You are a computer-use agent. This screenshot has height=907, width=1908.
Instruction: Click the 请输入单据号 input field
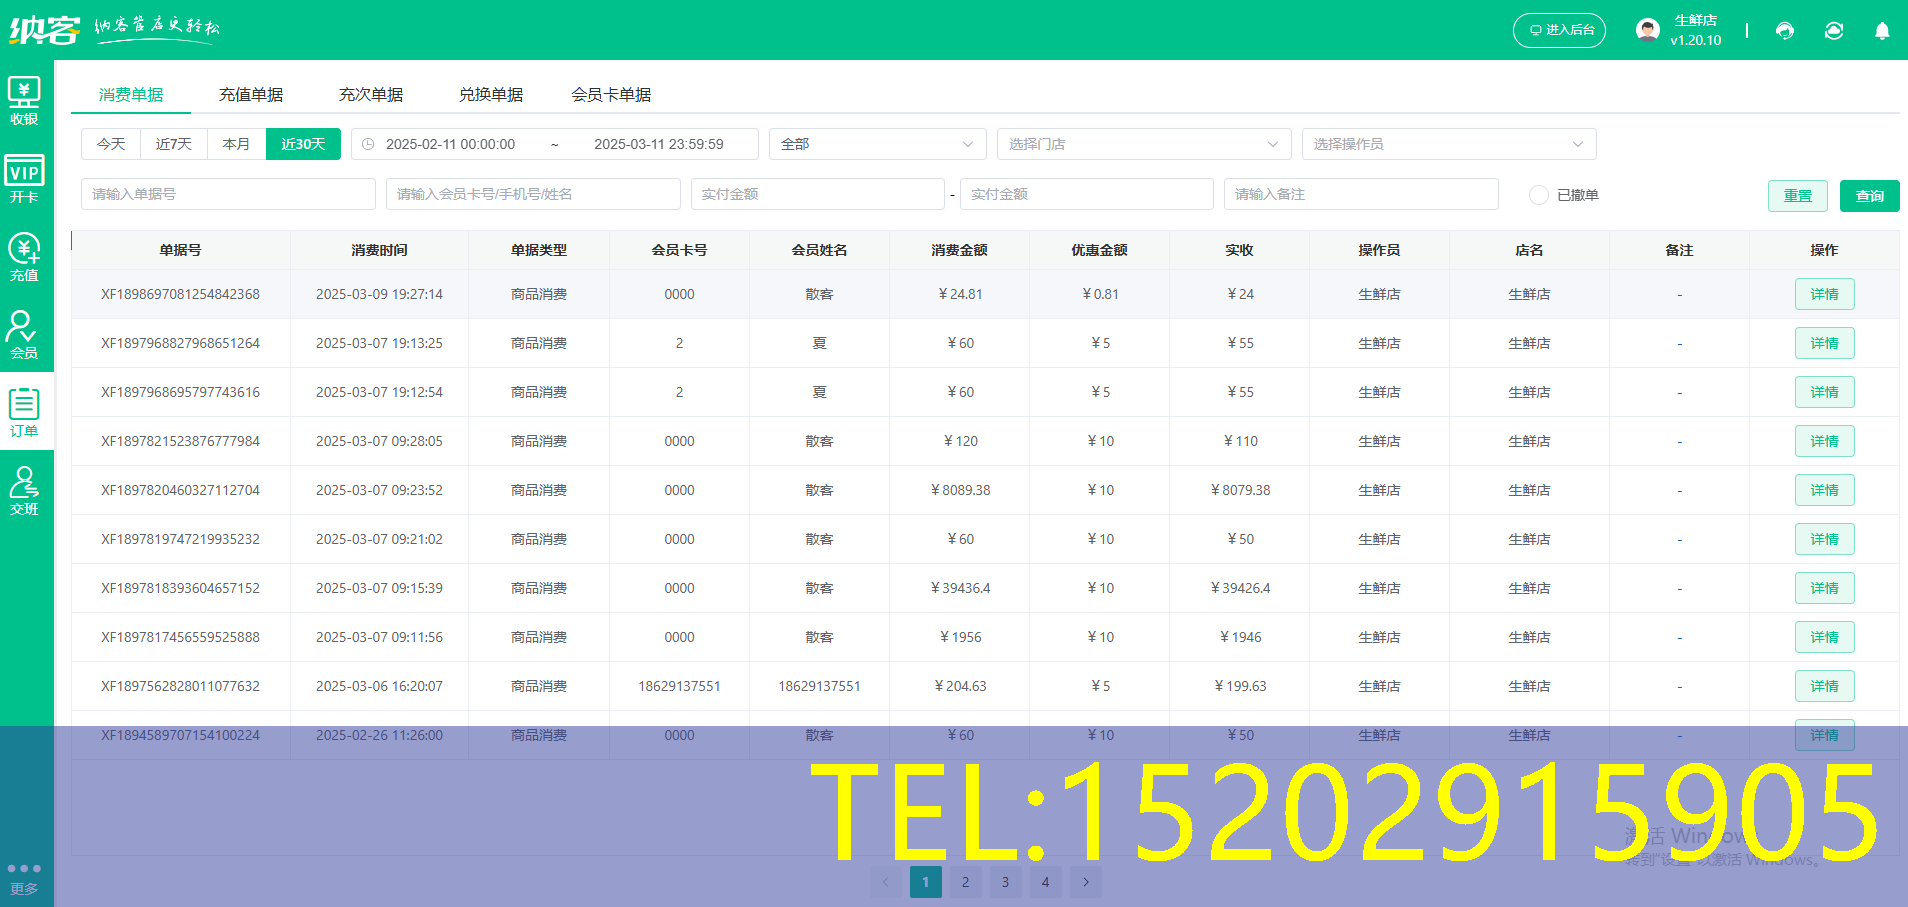[228, 194]
